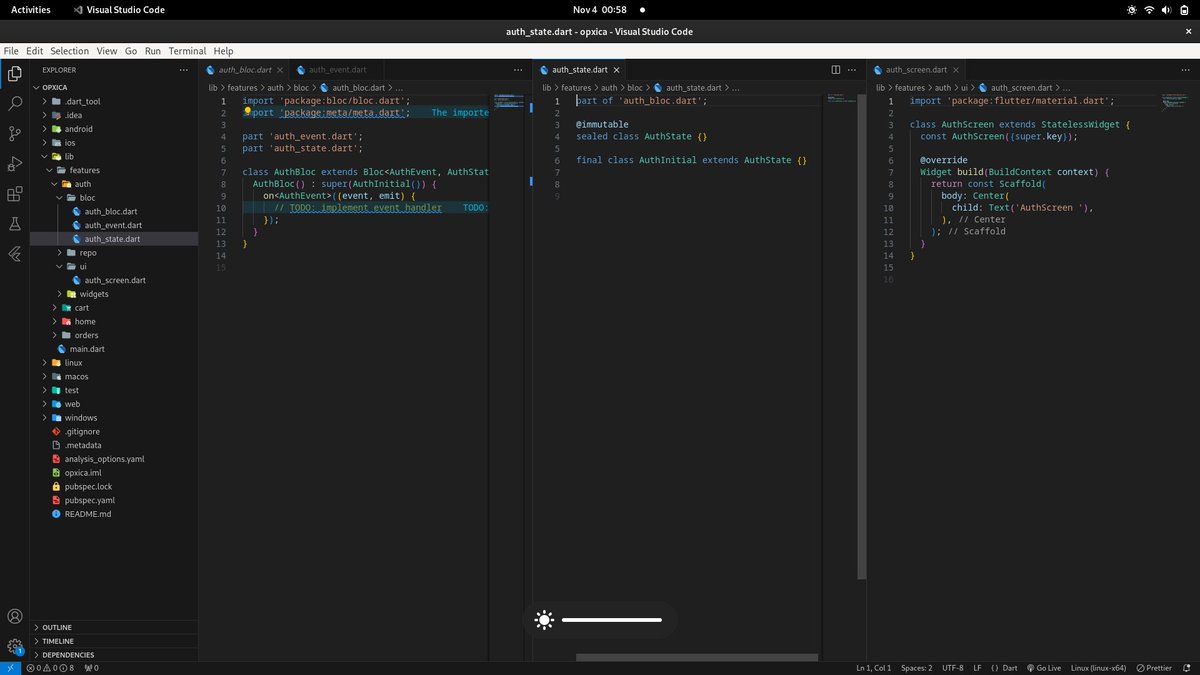Click the vertical scrollbar of auth_state.dart editor

pos(862,337)
